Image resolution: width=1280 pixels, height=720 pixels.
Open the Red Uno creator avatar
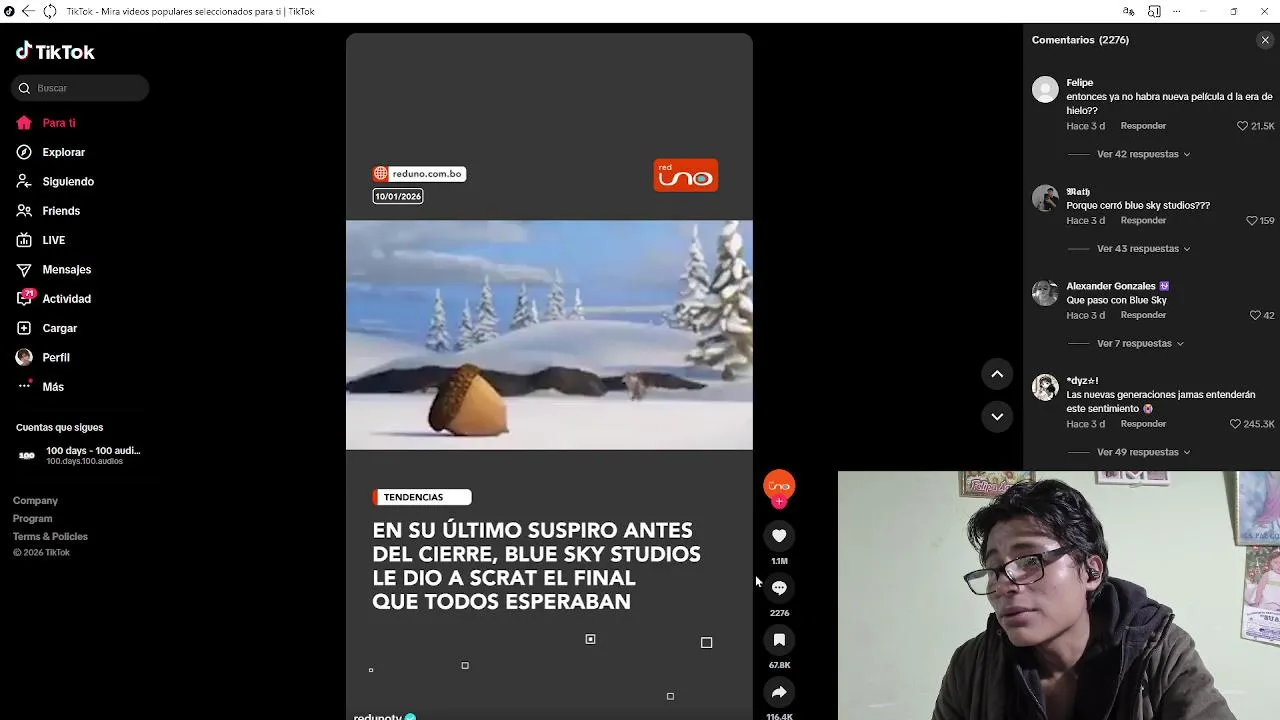[779, 485]
